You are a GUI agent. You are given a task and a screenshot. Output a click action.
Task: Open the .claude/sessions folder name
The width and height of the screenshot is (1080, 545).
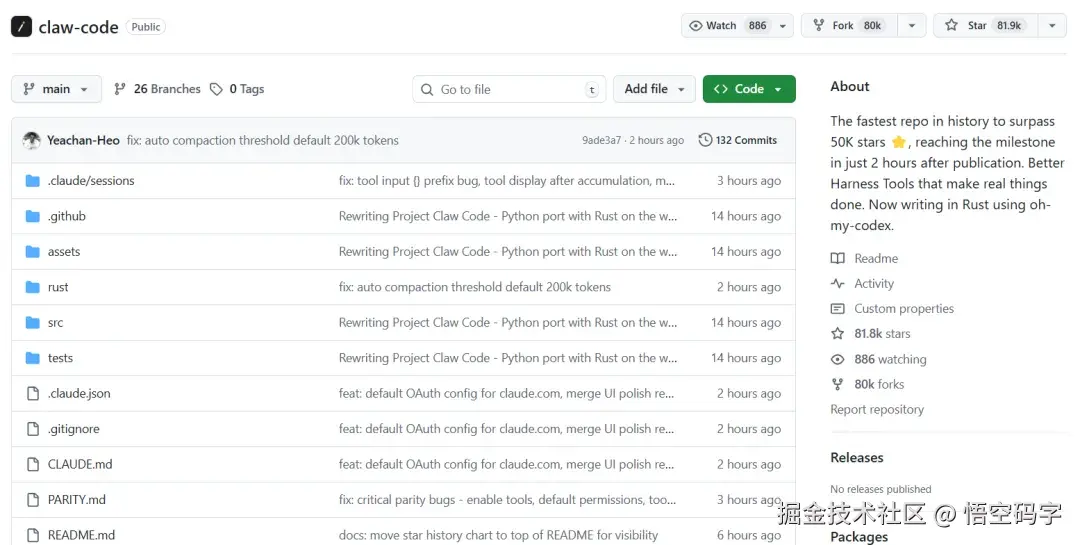coord(91,181)
